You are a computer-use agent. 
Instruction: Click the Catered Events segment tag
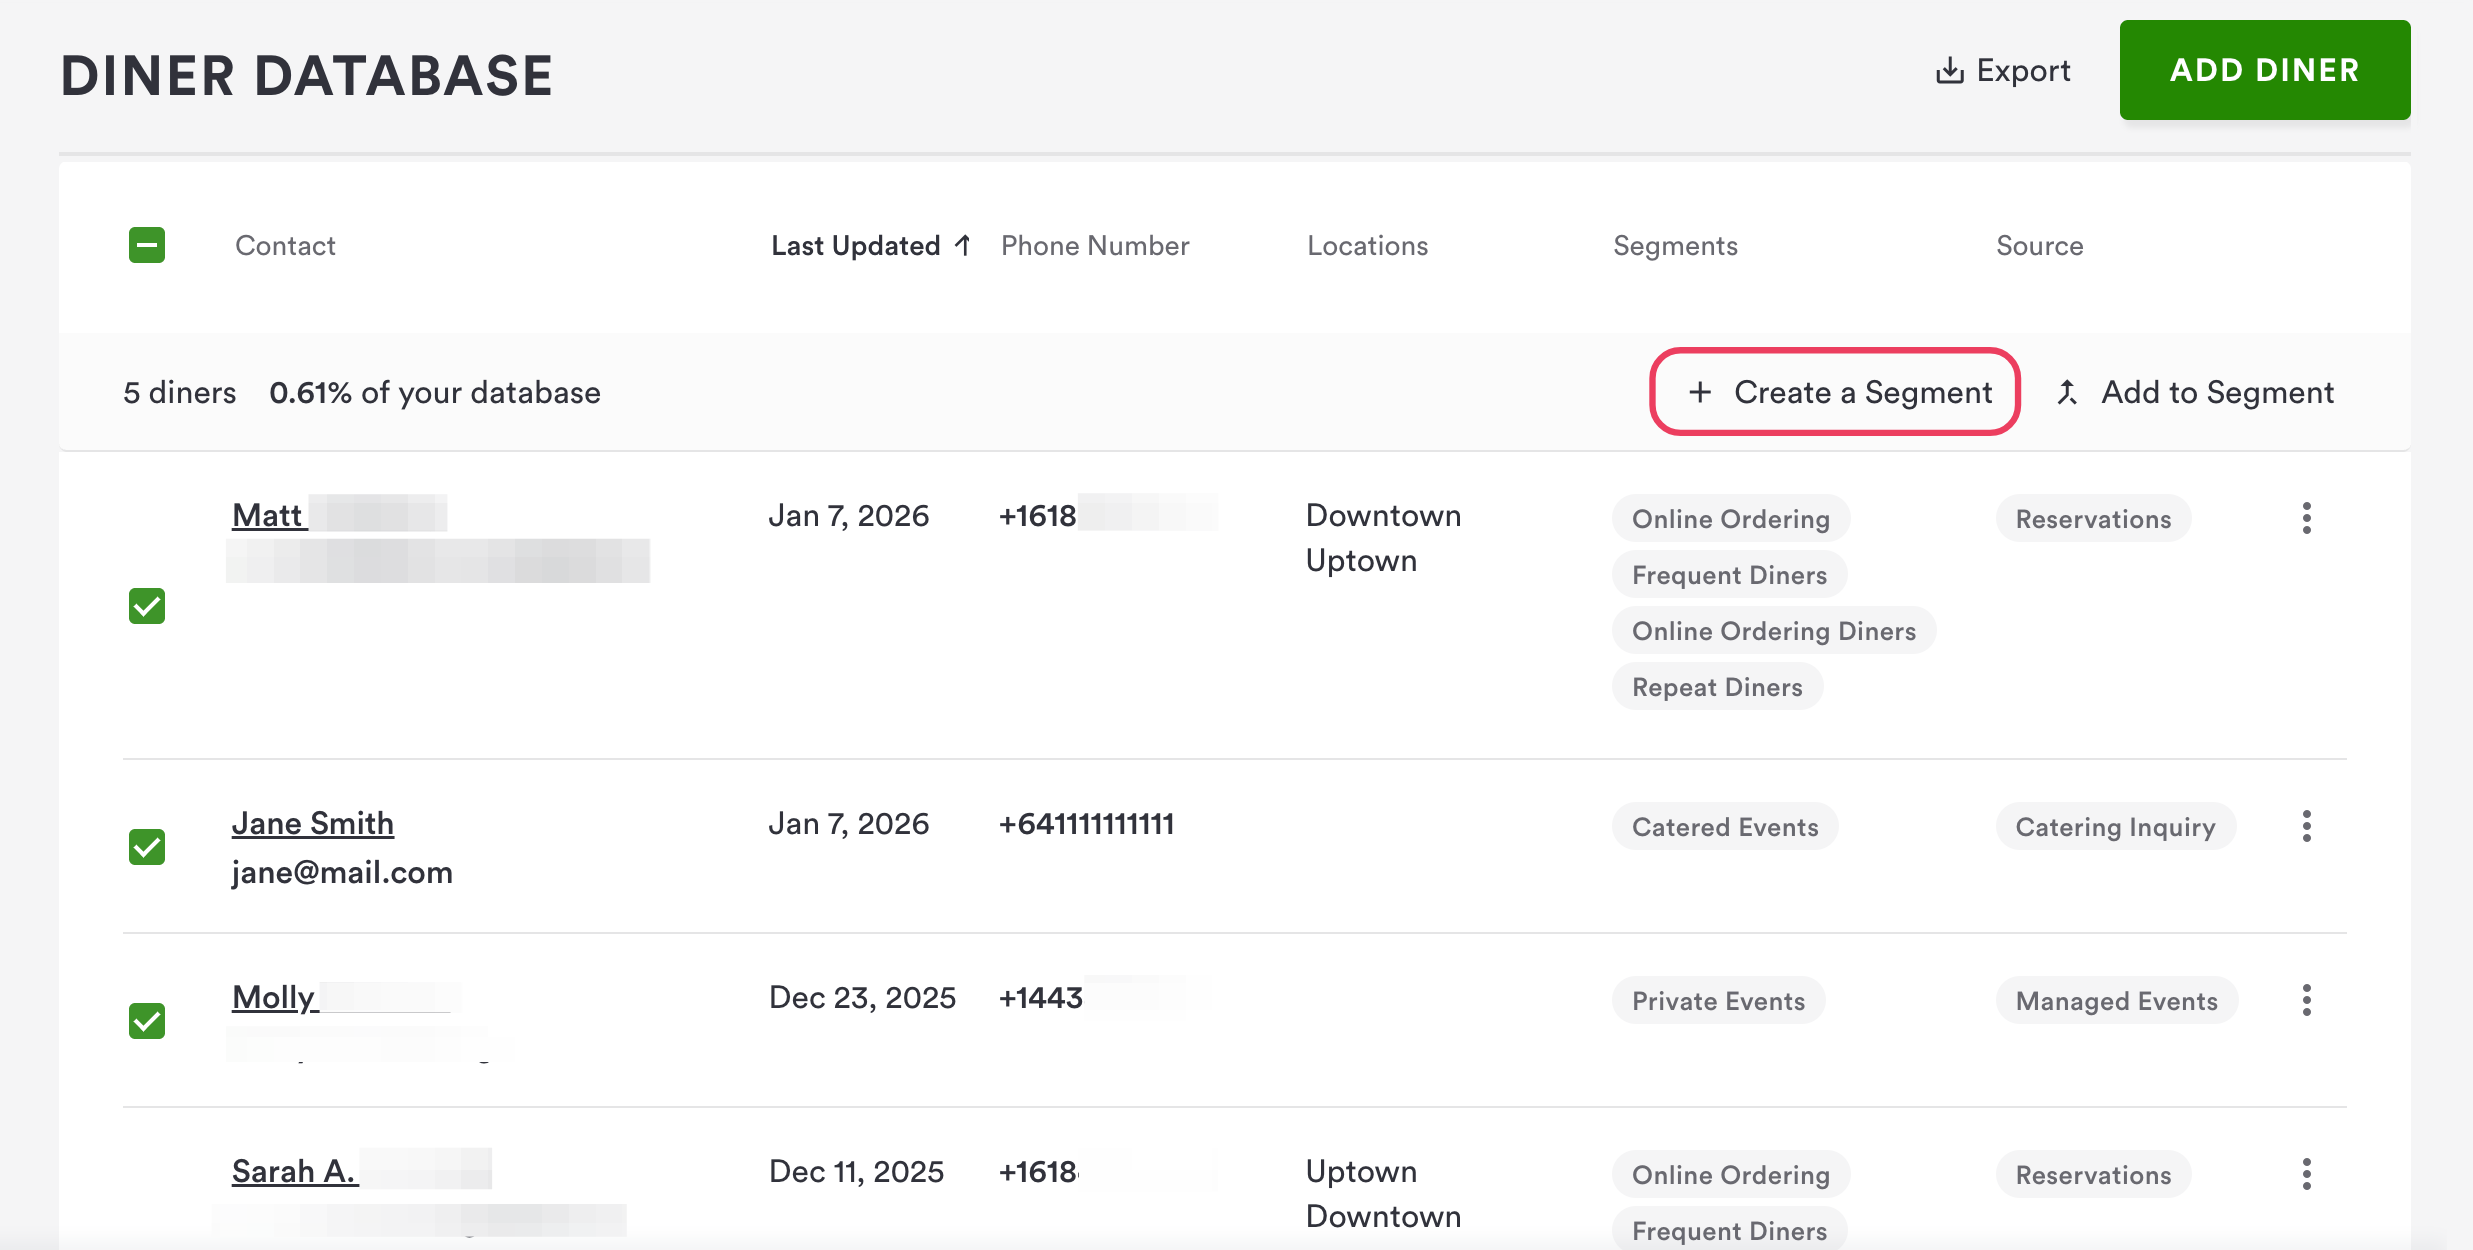1724,827
